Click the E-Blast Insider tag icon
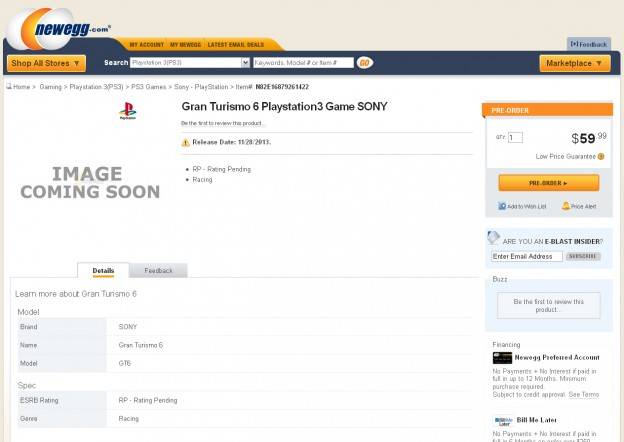The height and width of the screenshot is (442, 624). click(493, 237)
